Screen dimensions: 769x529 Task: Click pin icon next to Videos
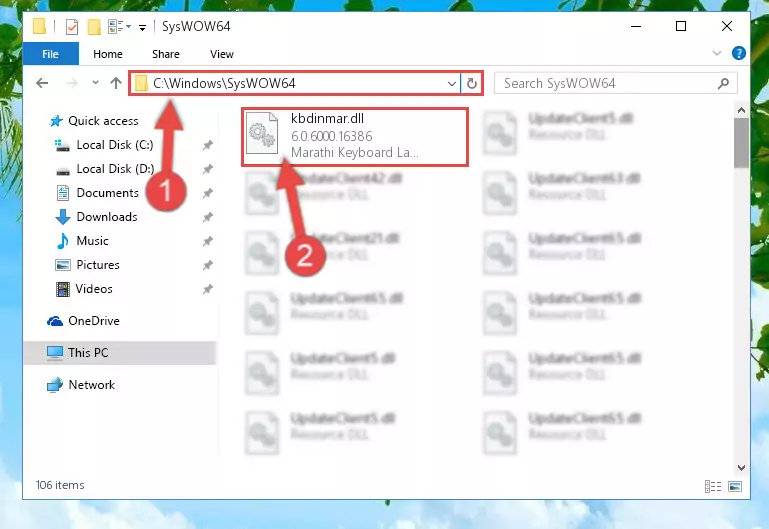pyautogui.click(x=208, y=289)
